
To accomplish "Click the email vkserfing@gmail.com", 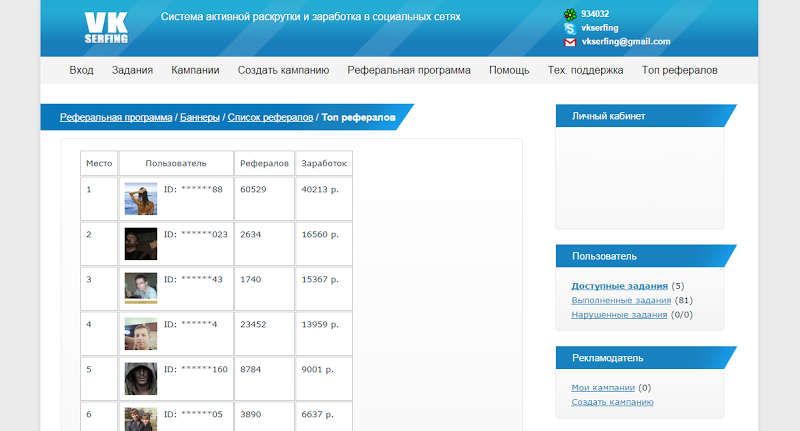I will pos(626,41).
